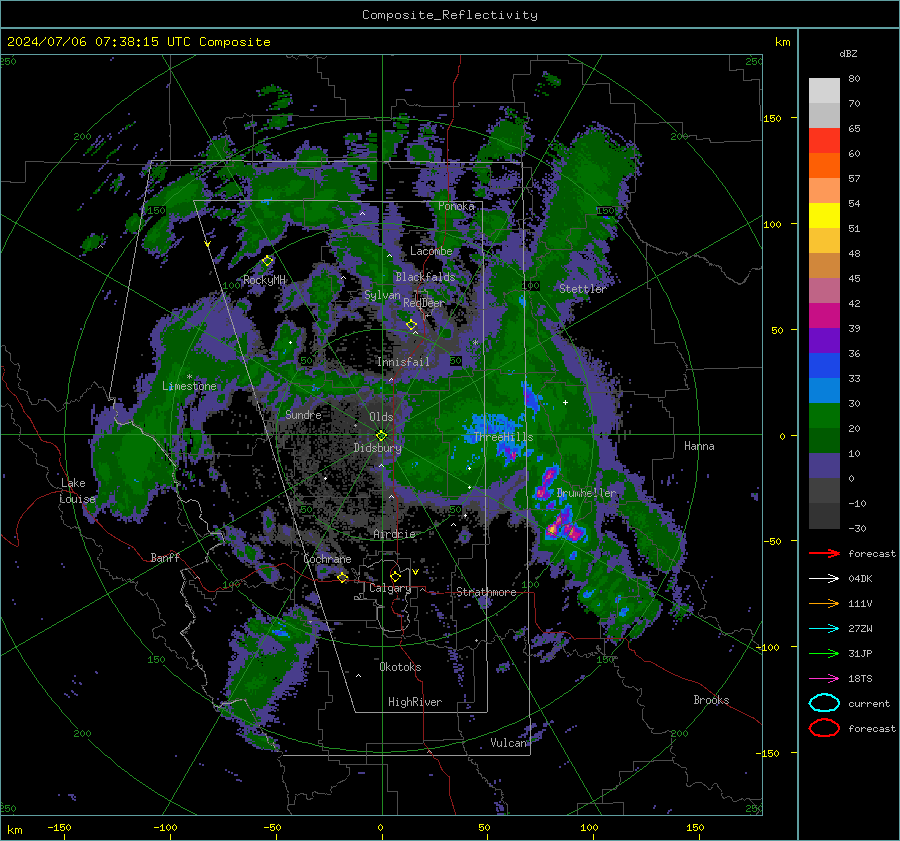Click the RockyMH label

coord(264,280)
